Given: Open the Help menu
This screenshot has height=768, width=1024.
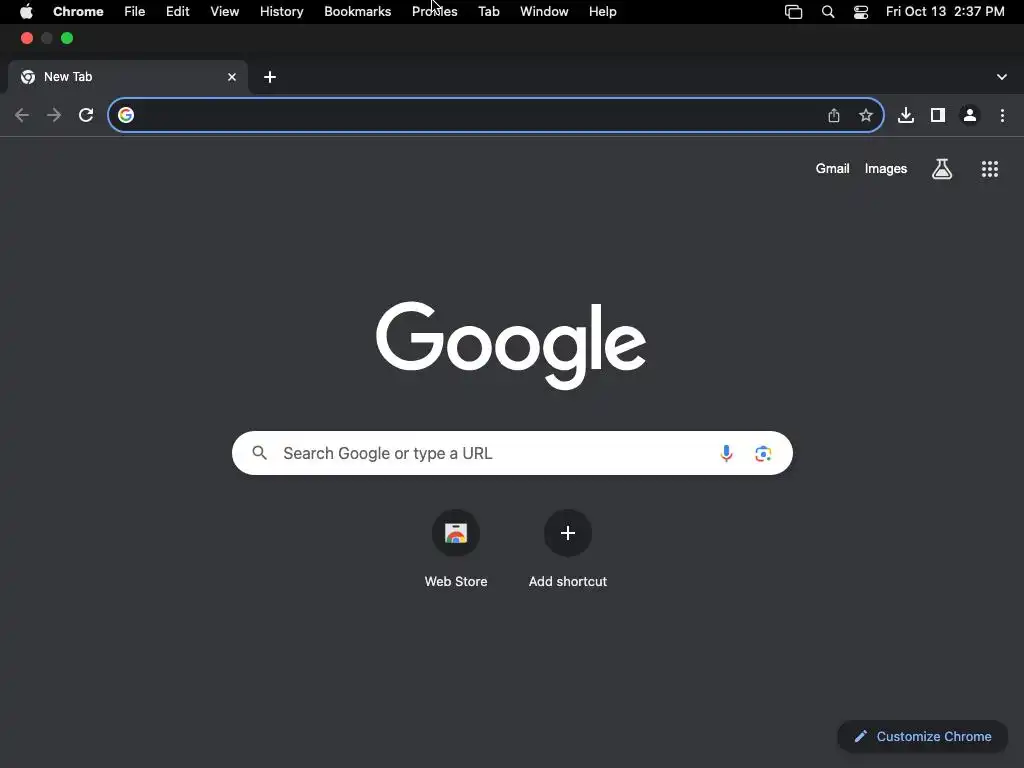Looking at the screenshot, I should pos(603,12).
